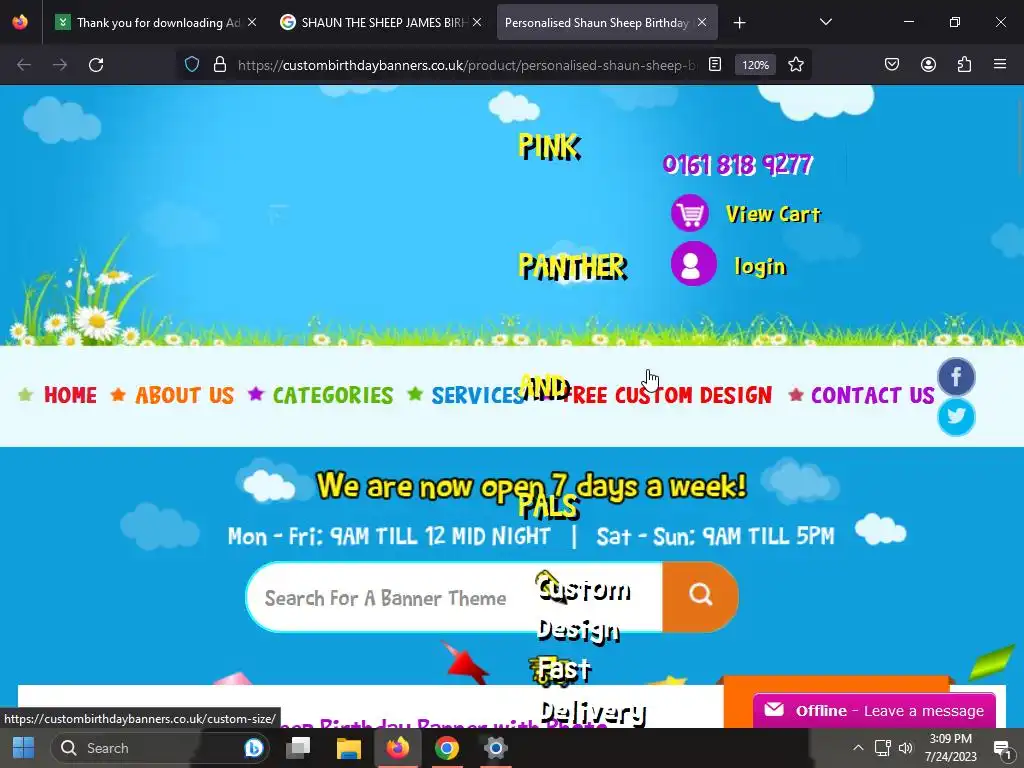Viewport: 1024px width, 768px height.
Task: Go back using the browser back arrow
Action: pos(24,65)
